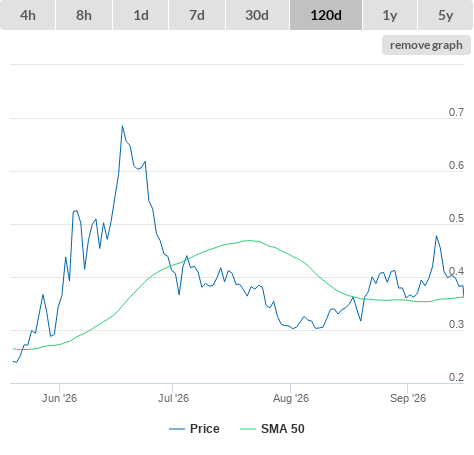474x455 pixels.
Task: Select the active 120d tab
Action: [326, 15]
